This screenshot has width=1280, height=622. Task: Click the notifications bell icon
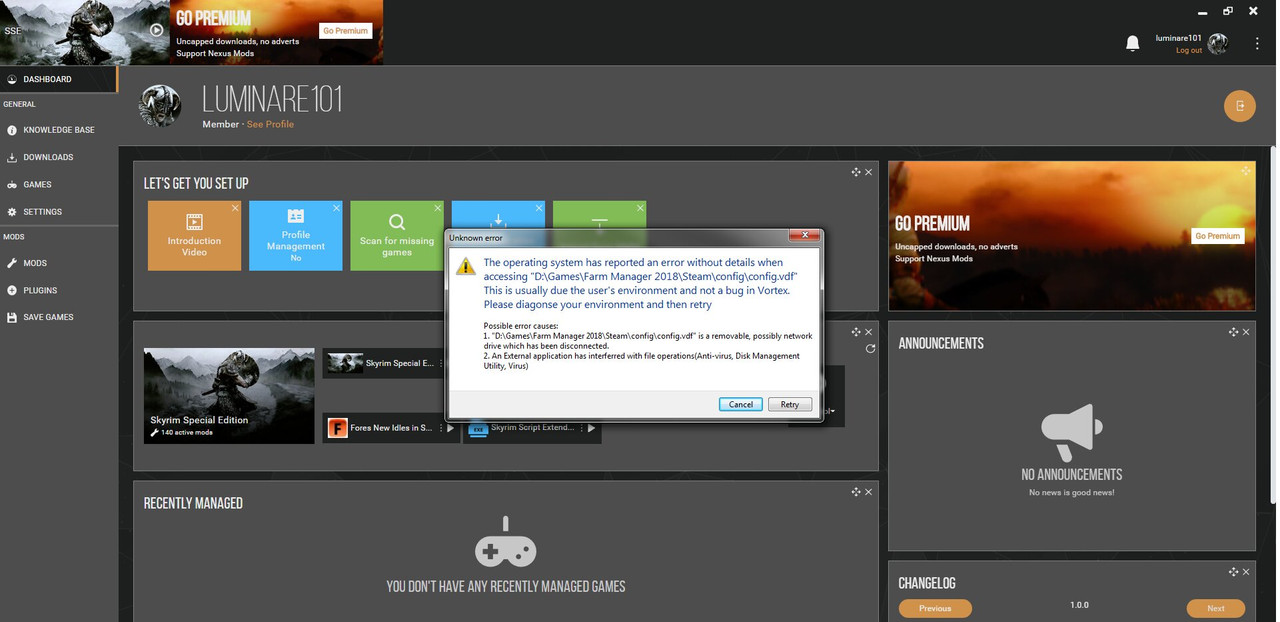point(1133,43)
